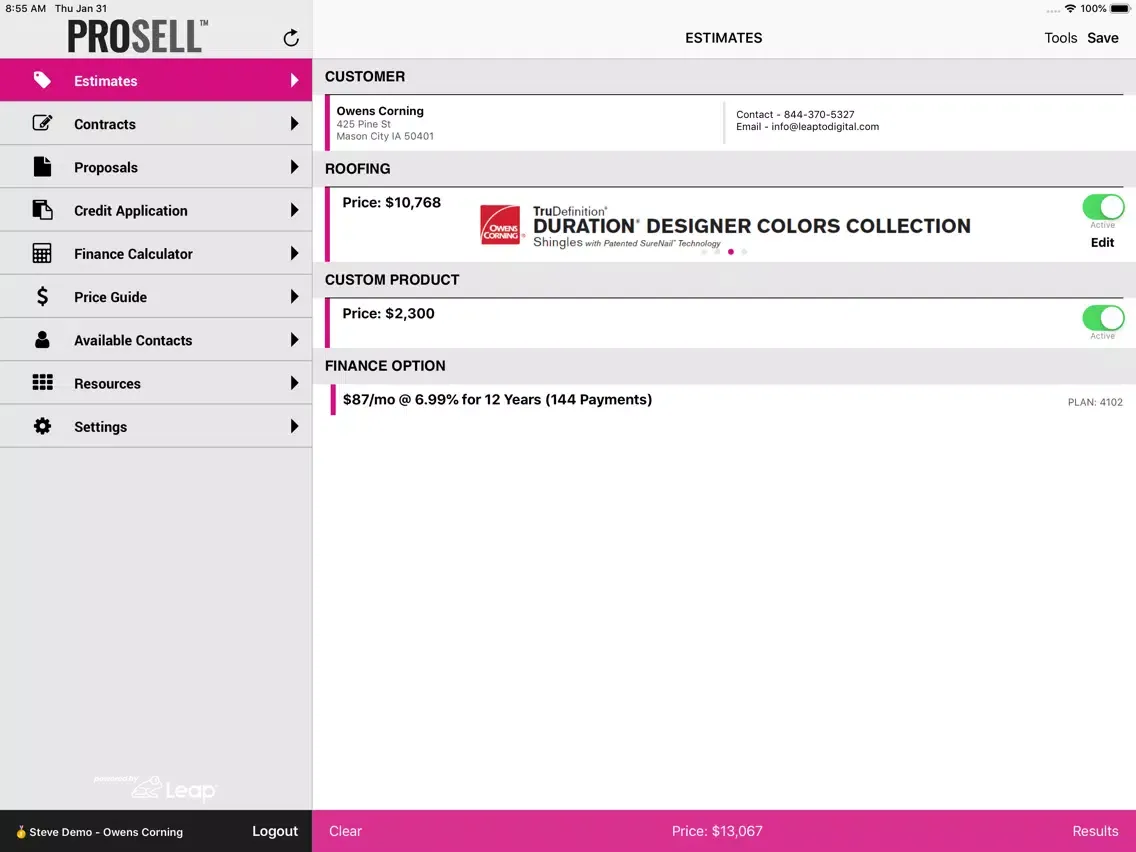Expand the Available Contacts arrow
The width and height of the screenshot is (1136, 852).
click(294, 340)
